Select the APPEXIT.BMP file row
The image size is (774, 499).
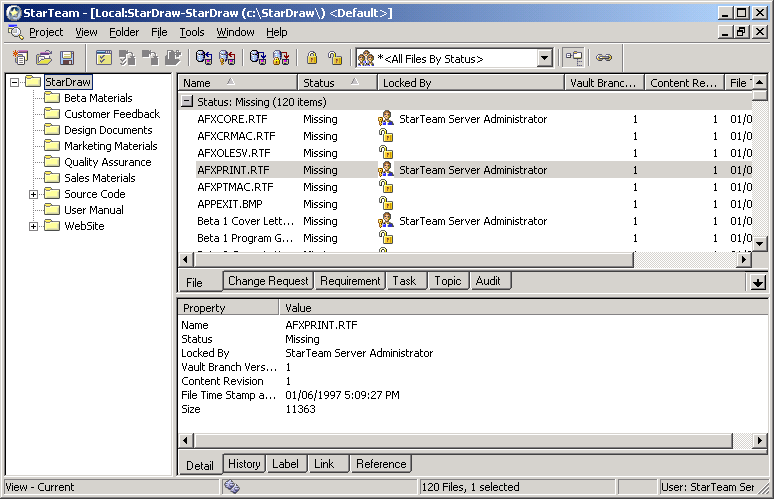[x=229, y=204]
